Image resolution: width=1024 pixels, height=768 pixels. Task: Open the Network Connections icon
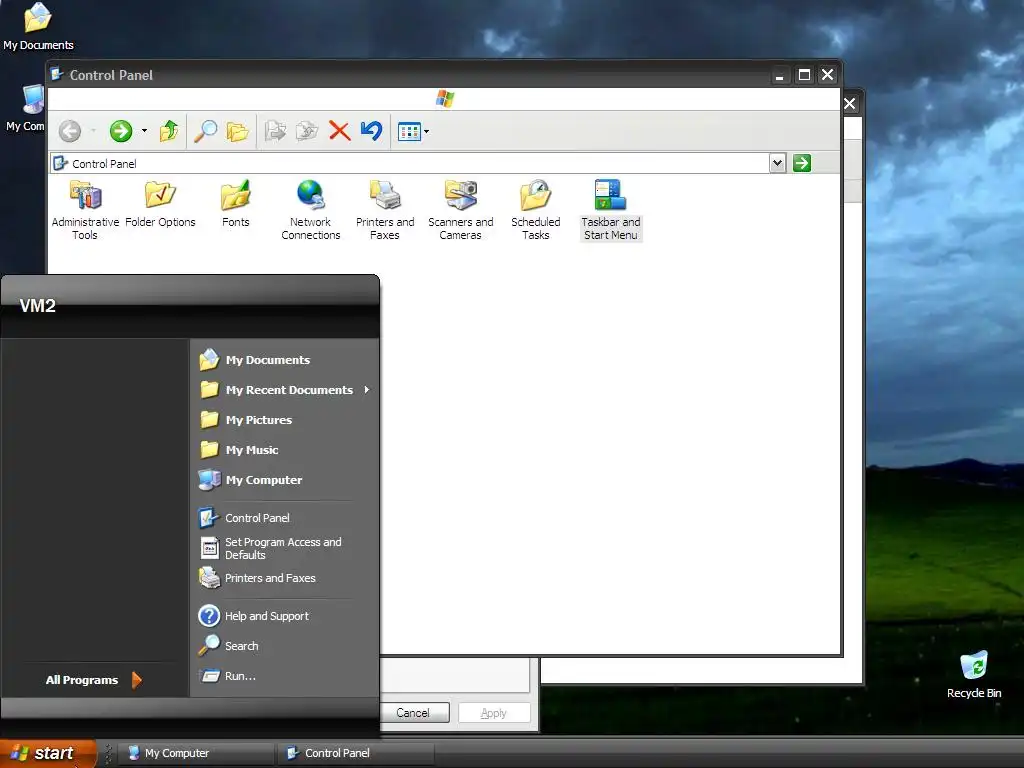point(311,210)
